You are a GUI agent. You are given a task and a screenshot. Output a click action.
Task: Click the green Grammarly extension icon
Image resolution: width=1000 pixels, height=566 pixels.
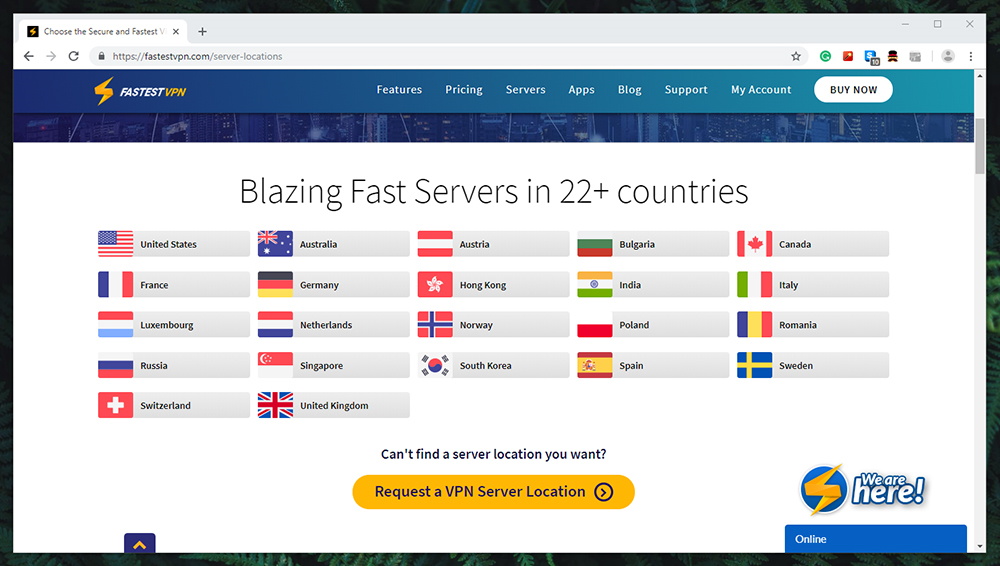click(x=825, y=56)
